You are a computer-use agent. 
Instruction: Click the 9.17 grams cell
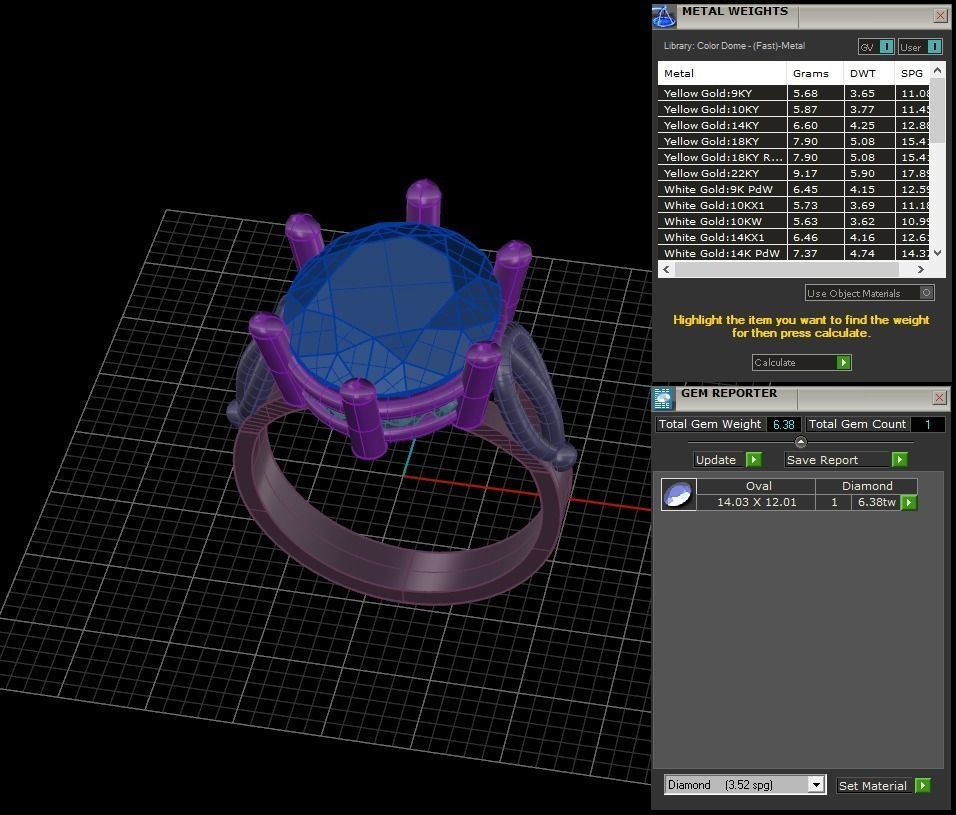815,173
